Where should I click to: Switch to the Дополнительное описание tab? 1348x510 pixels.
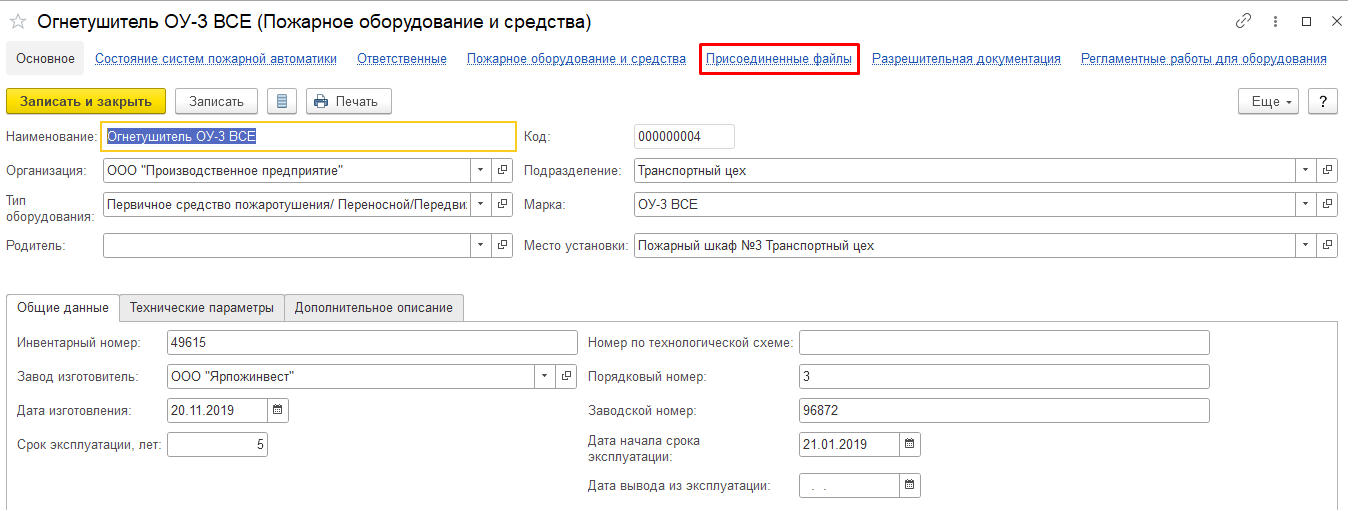(373, 308)
